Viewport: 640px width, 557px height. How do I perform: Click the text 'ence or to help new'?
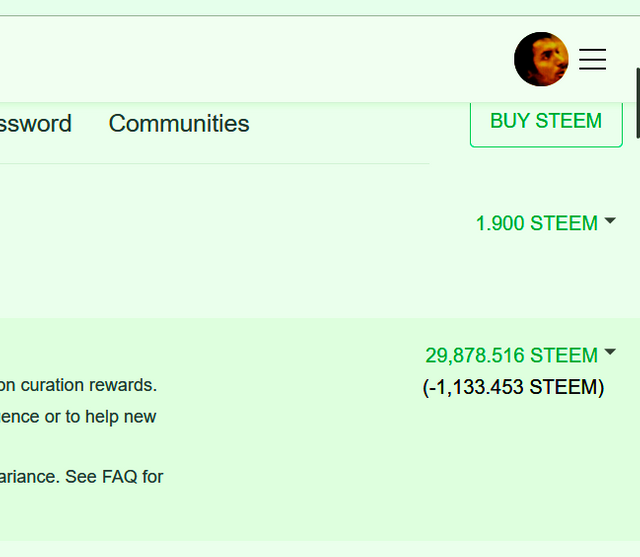pyautogui.click(x=78, y=416)
